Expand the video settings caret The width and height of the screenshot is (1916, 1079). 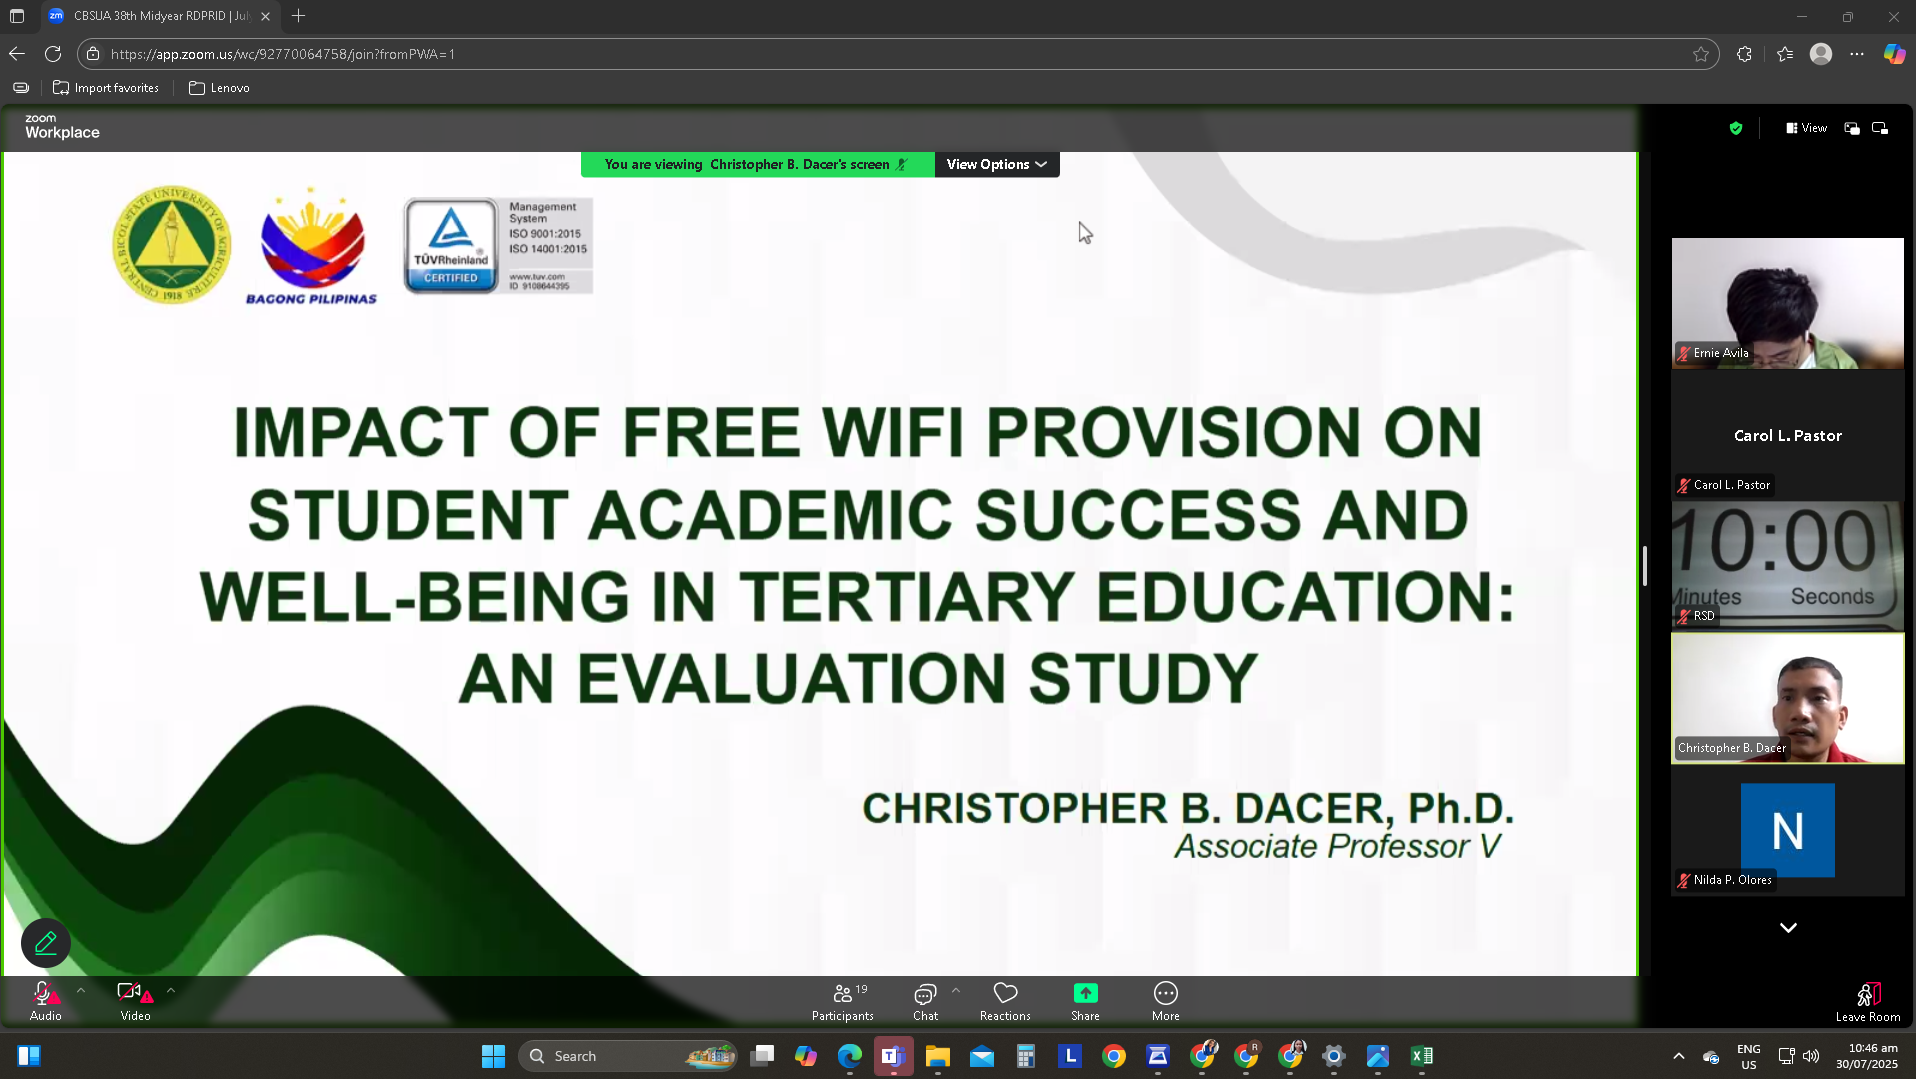[x=171, y=991]
